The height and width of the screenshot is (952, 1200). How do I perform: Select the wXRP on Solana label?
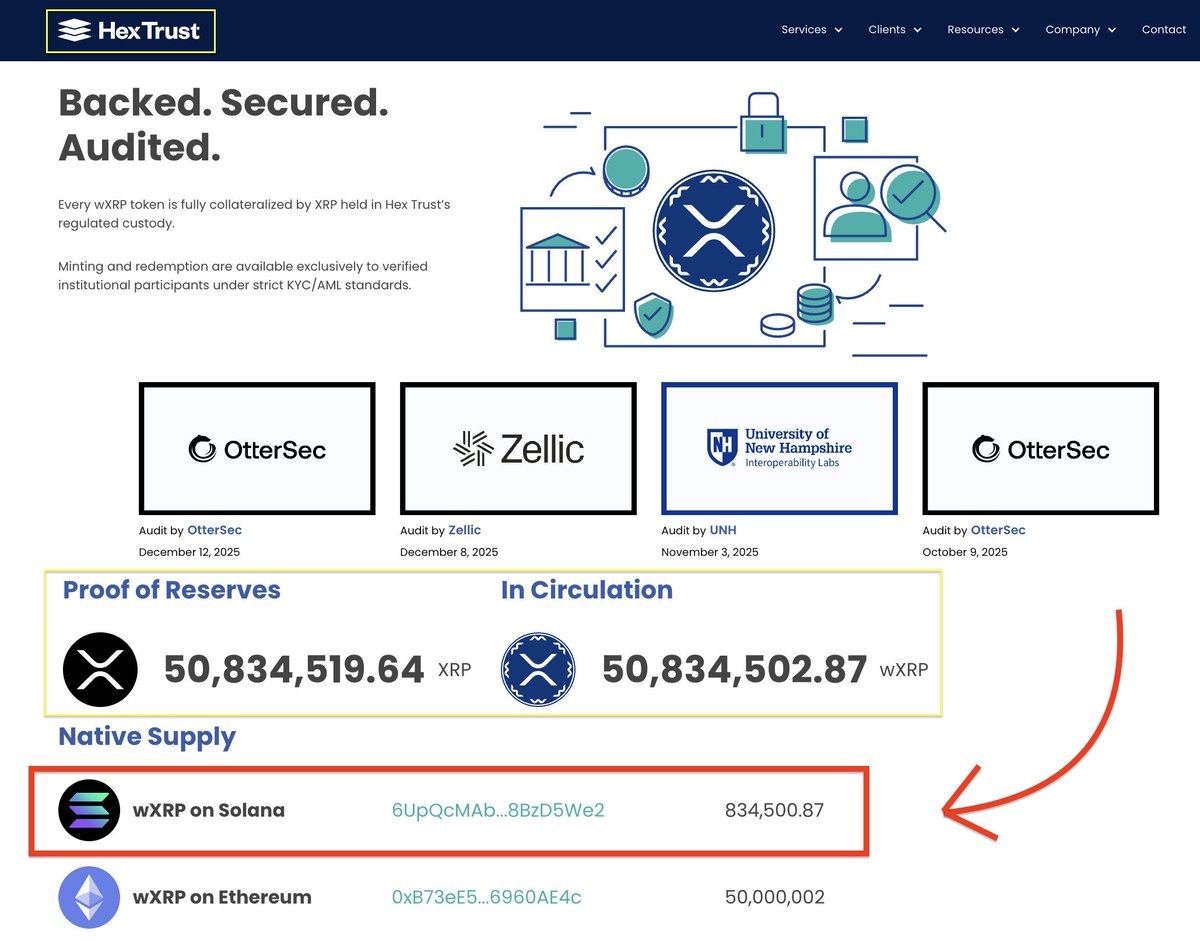[209, 810]
